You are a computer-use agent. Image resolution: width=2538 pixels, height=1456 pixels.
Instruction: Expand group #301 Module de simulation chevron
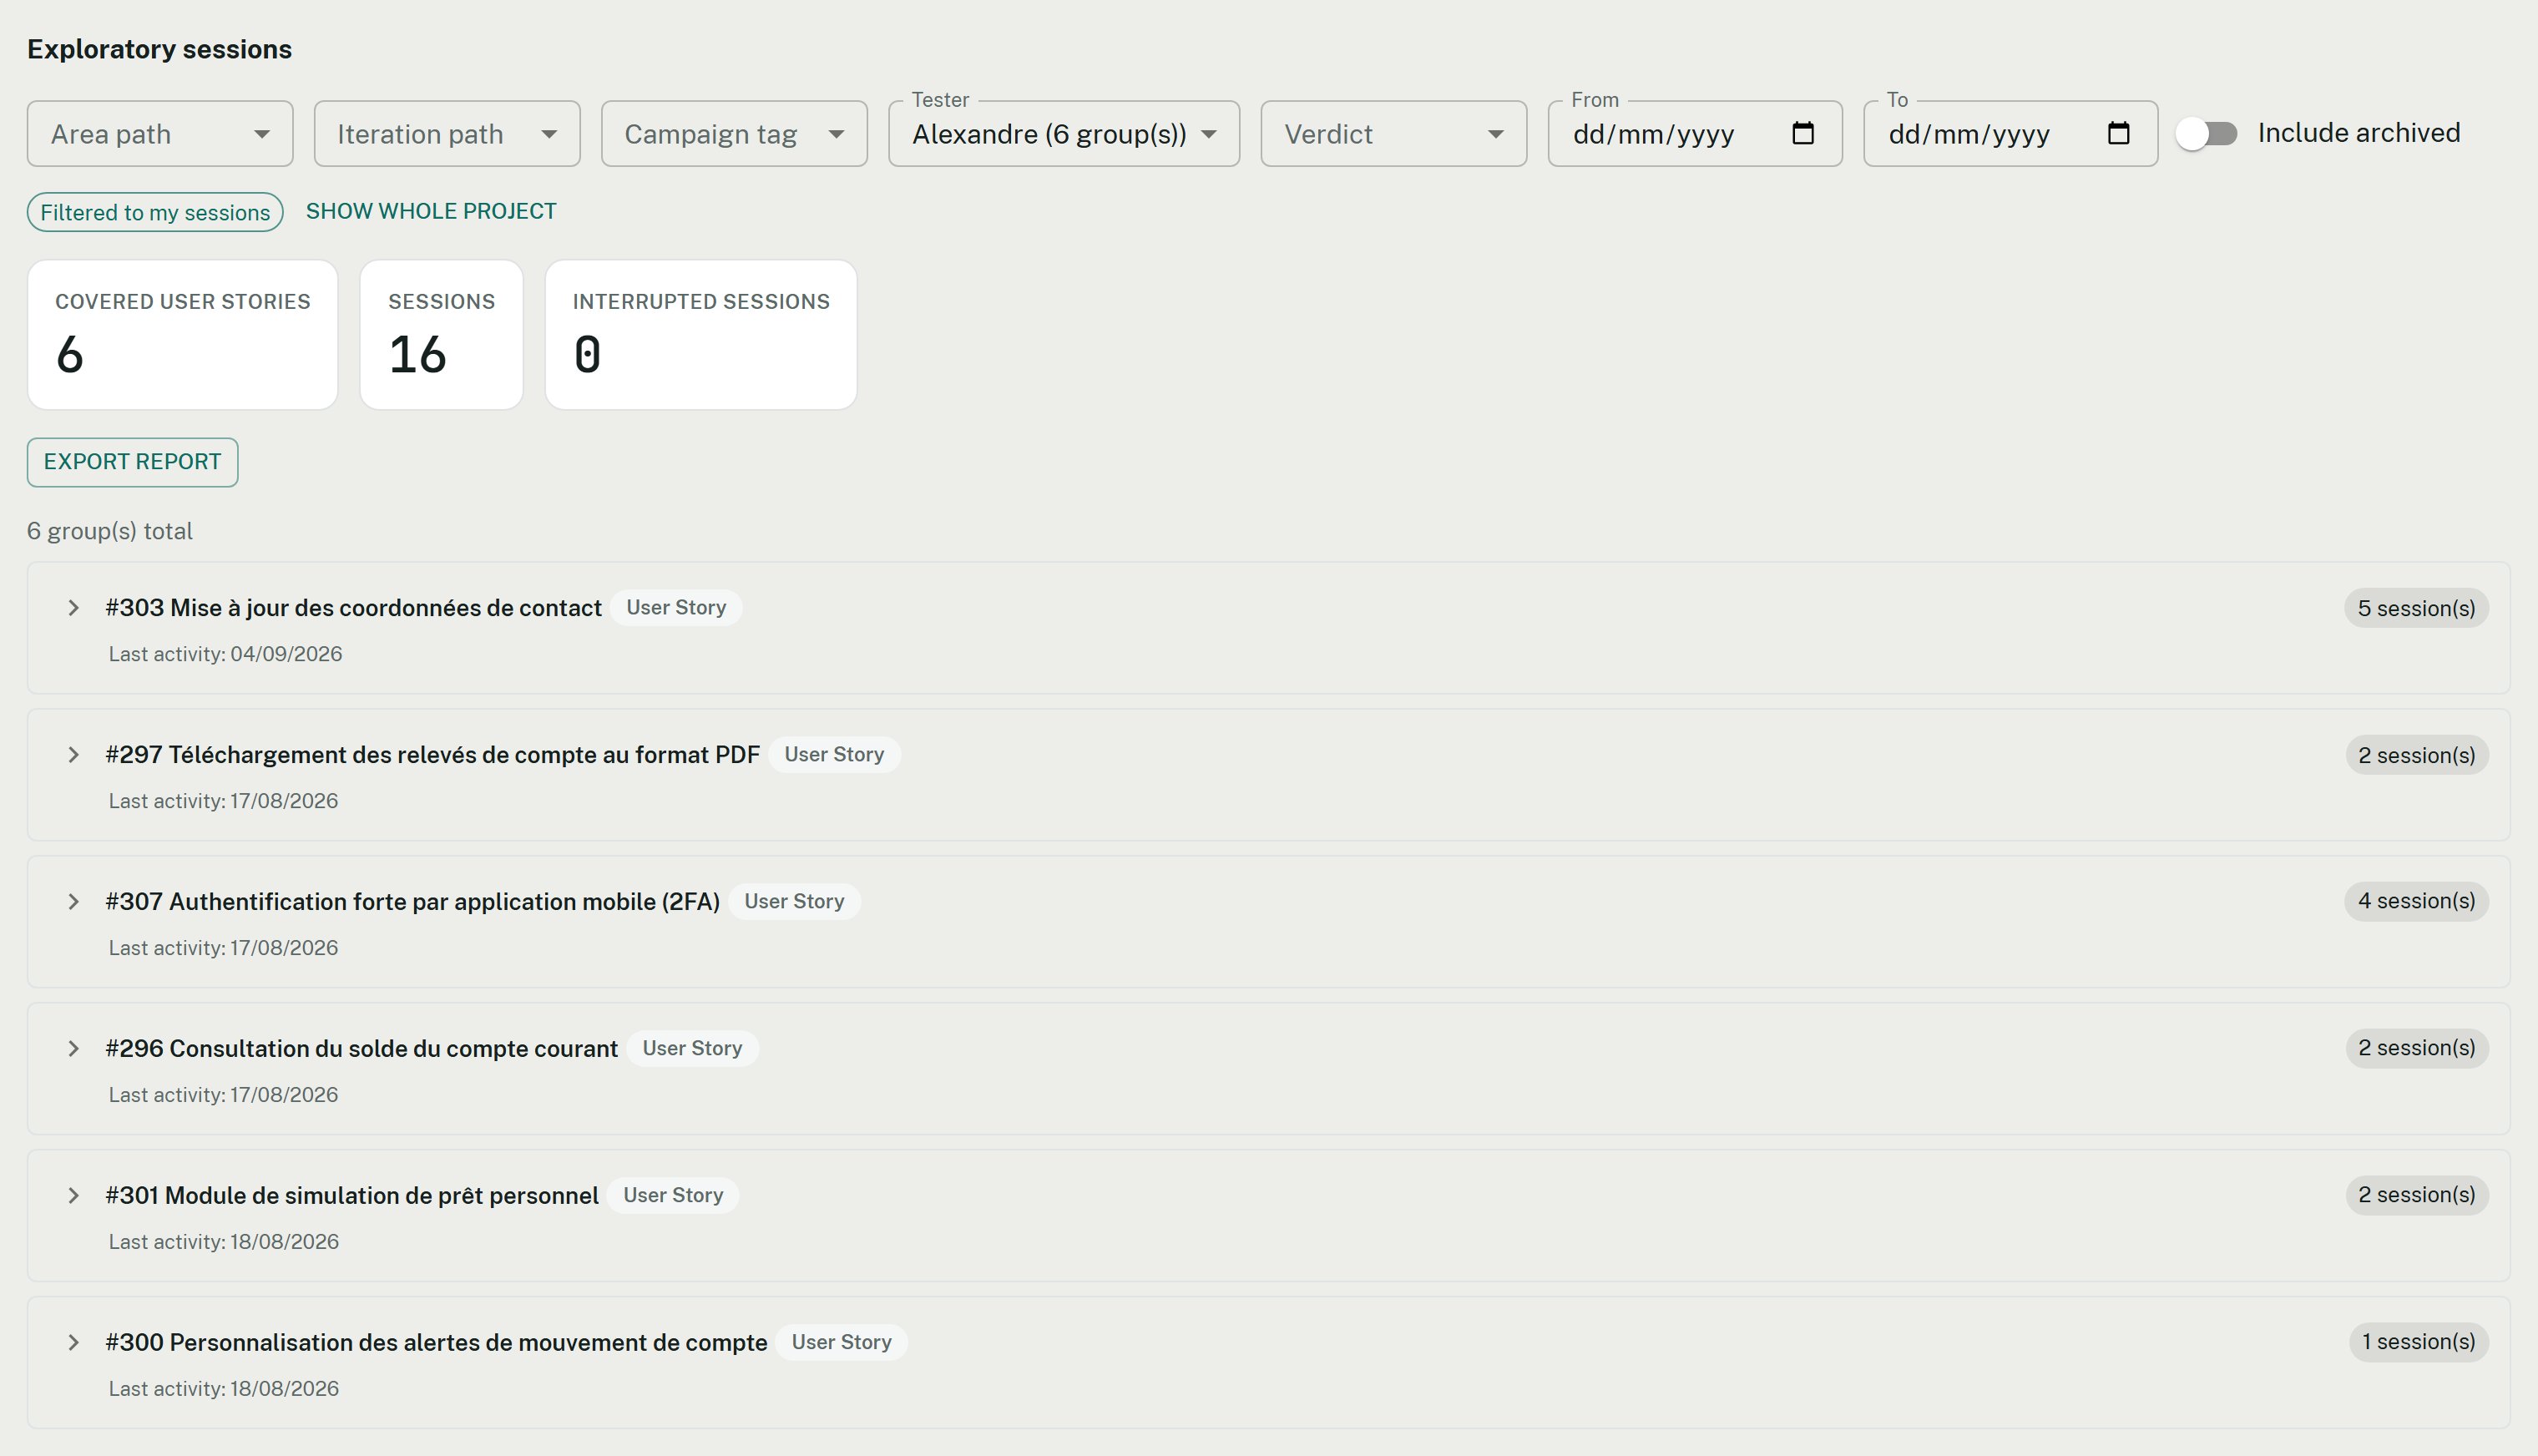[x=73, y=1195]
